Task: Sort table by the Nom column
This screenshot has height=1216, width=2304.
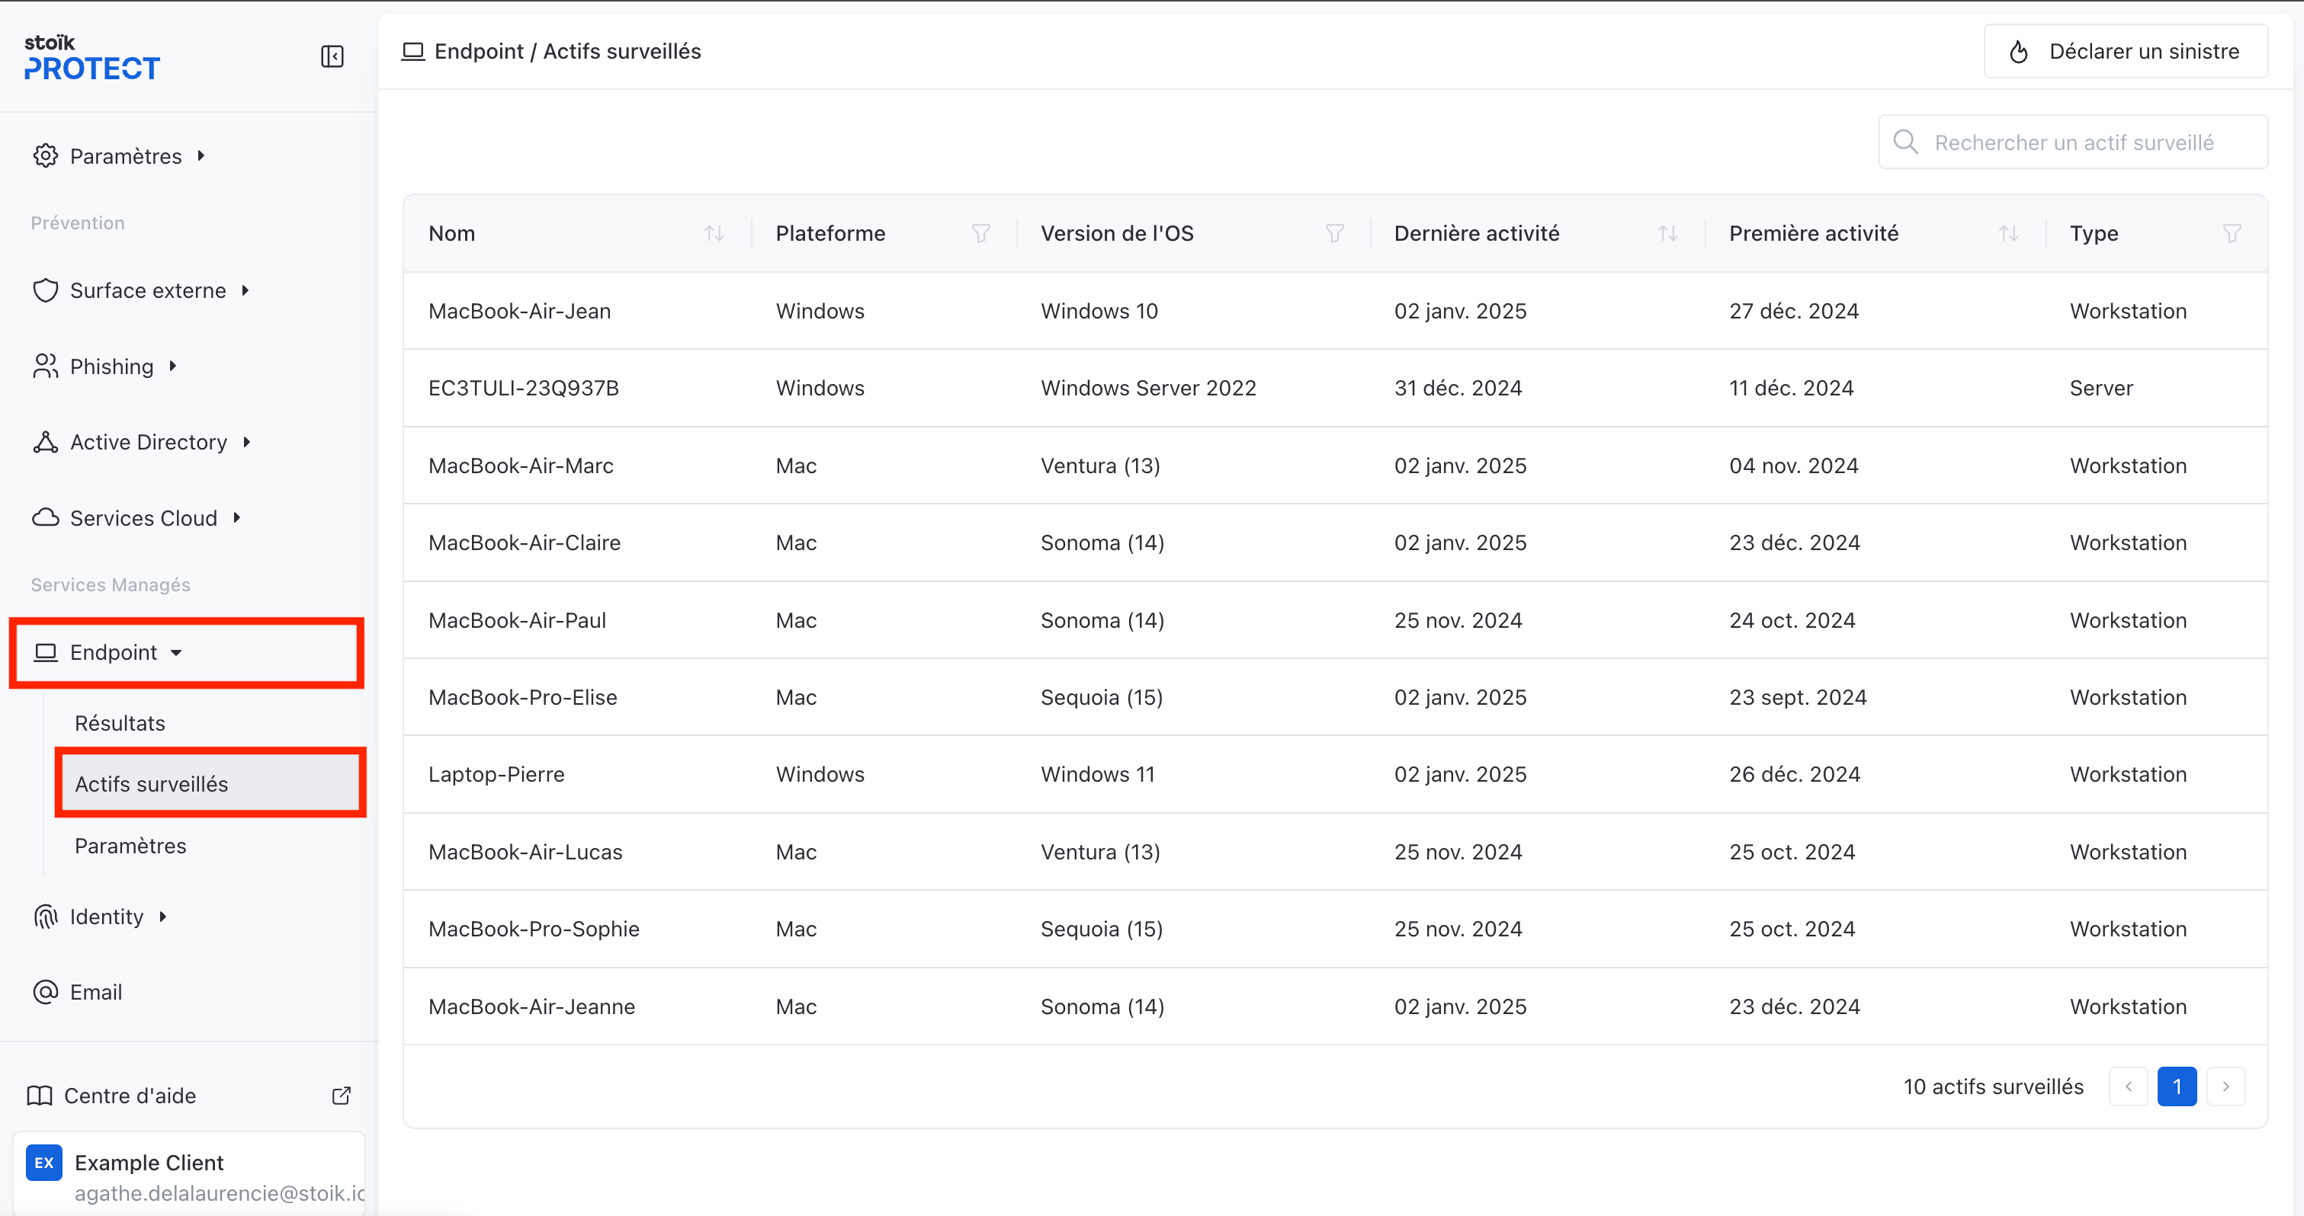Action: (713, 233)
